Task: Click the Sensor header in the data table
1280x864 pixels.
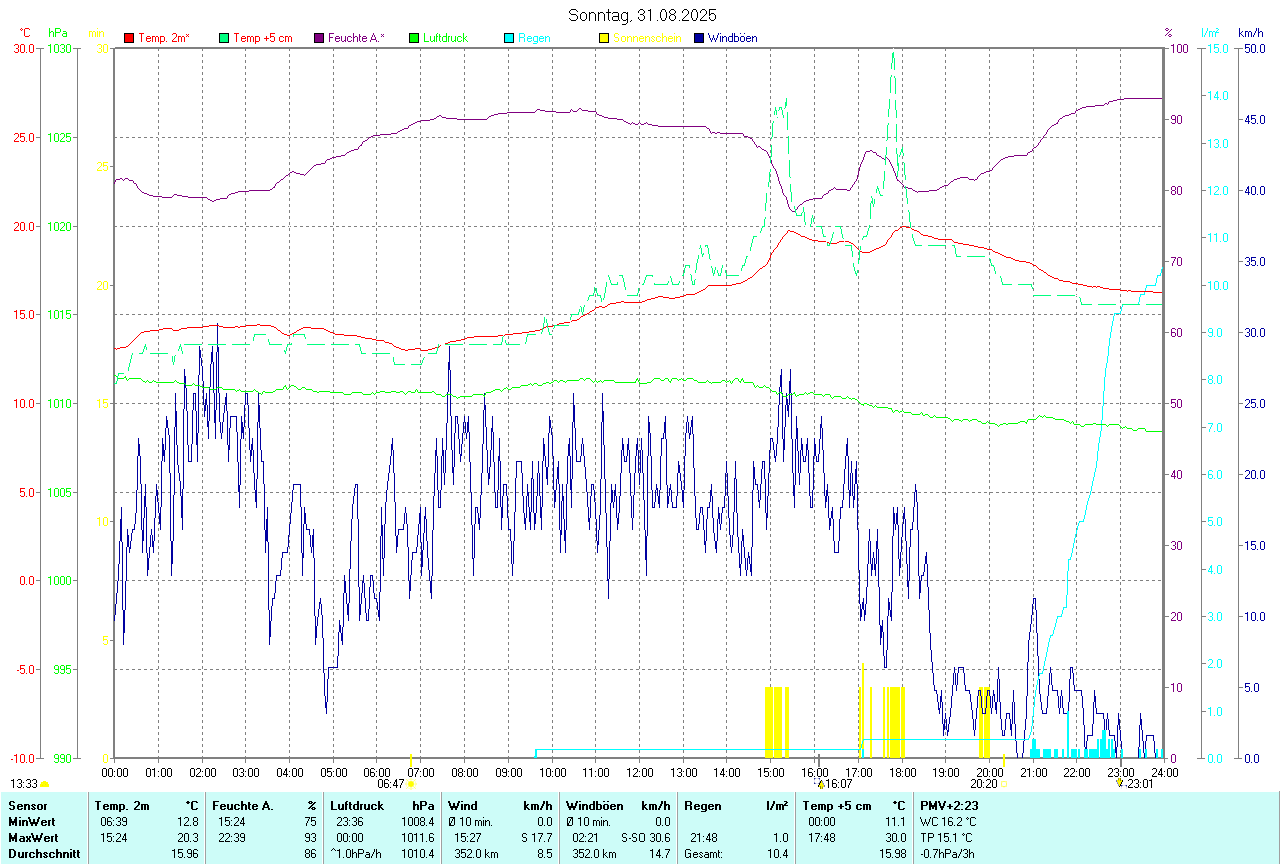Action: [x=26, y=805]
